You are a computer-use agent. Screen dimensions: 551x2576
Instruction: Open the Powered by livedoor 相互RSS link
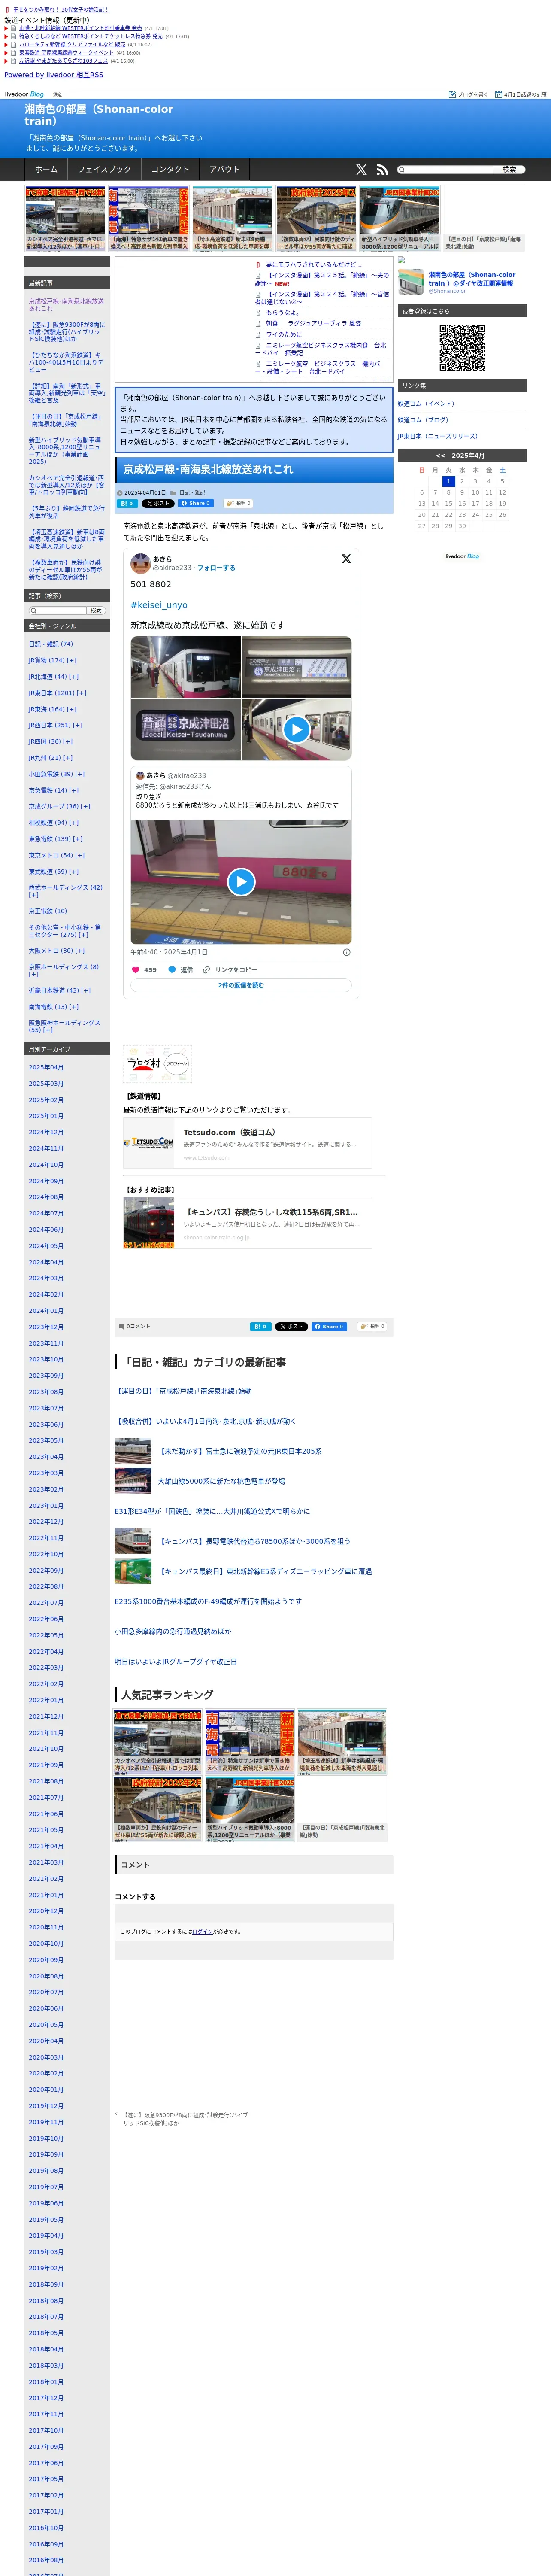point(54,75)
